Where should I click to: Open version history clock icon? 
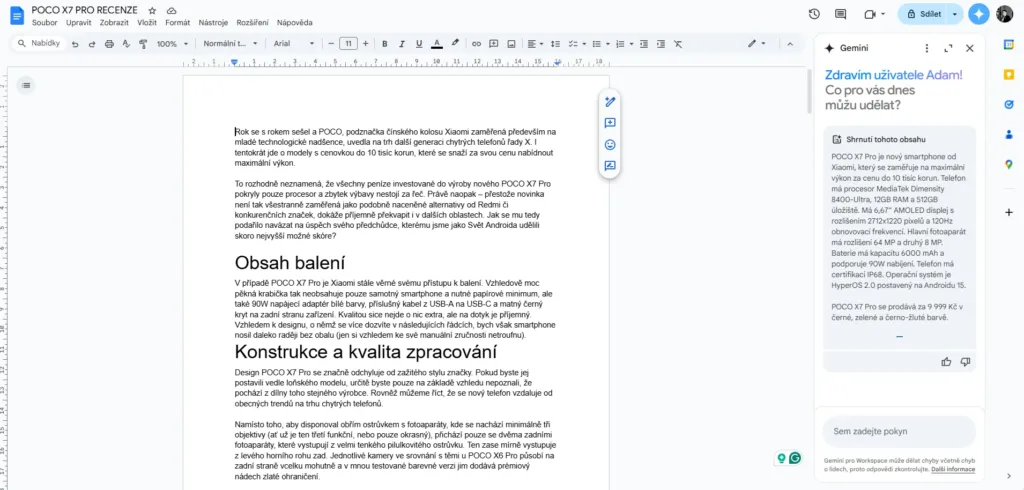[814, 14]
